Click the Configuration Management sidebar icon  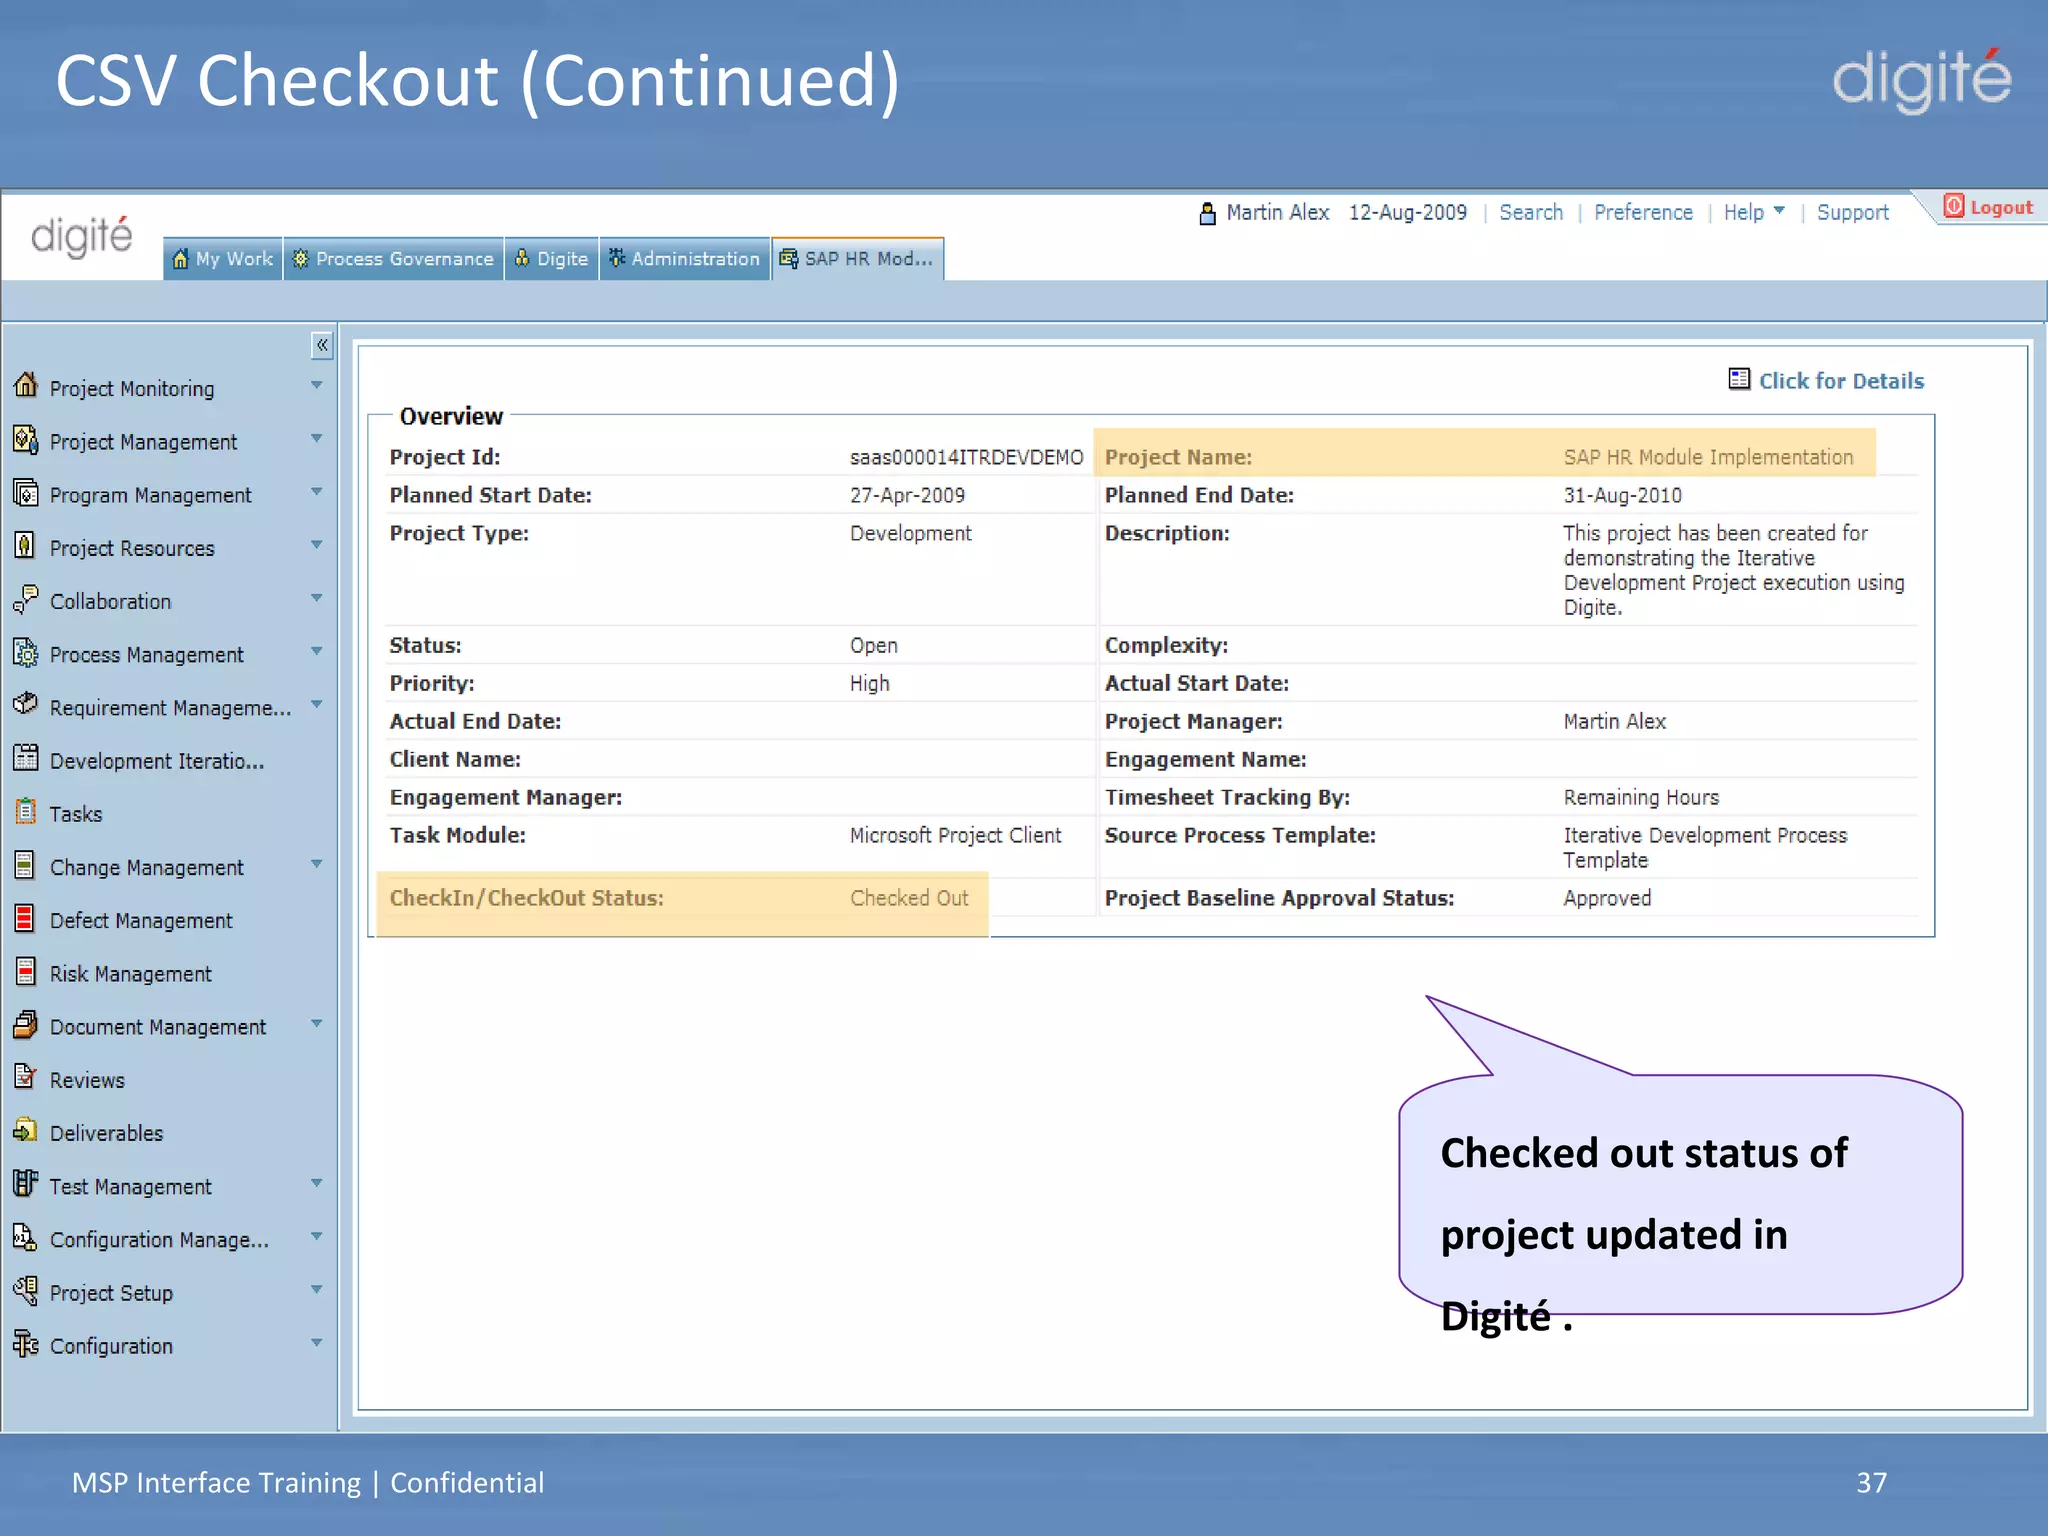click(26, 1237)
